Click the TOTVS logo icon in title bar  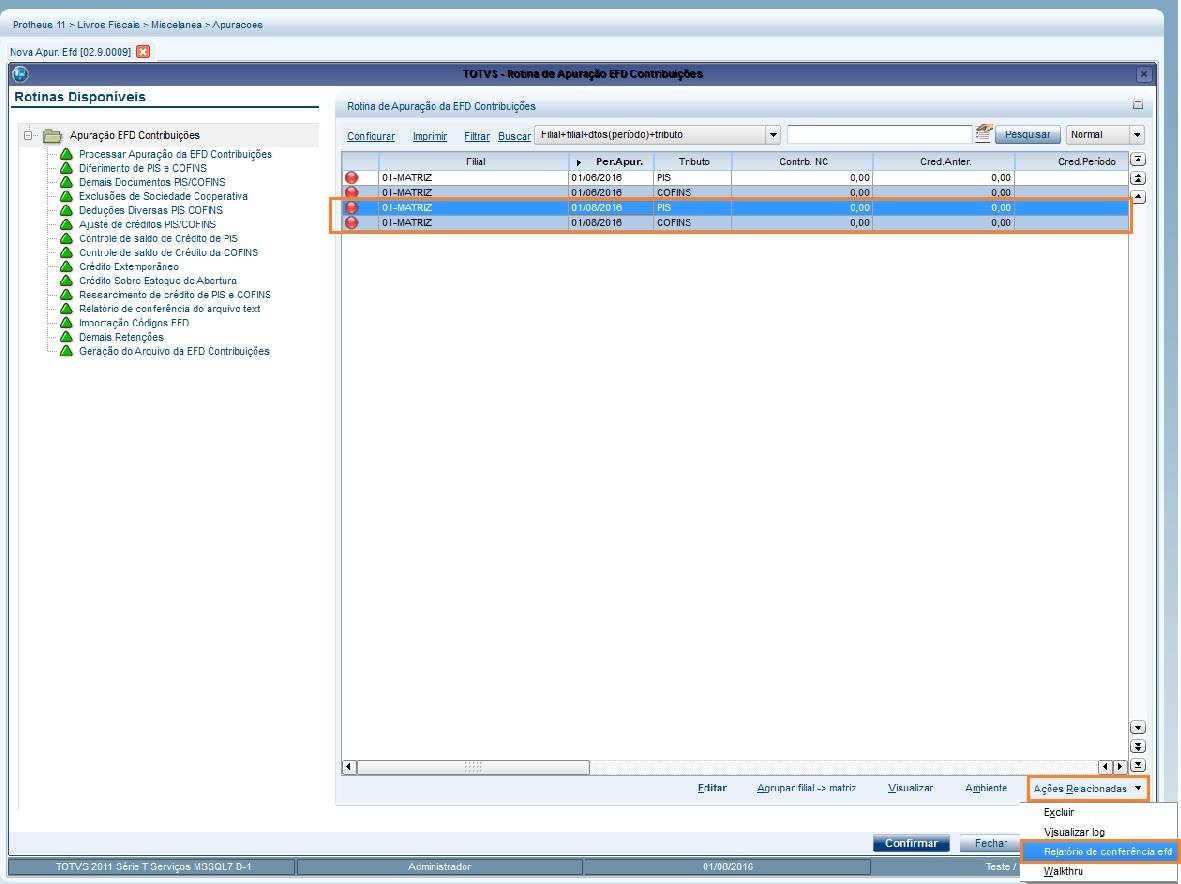[20, 74]
